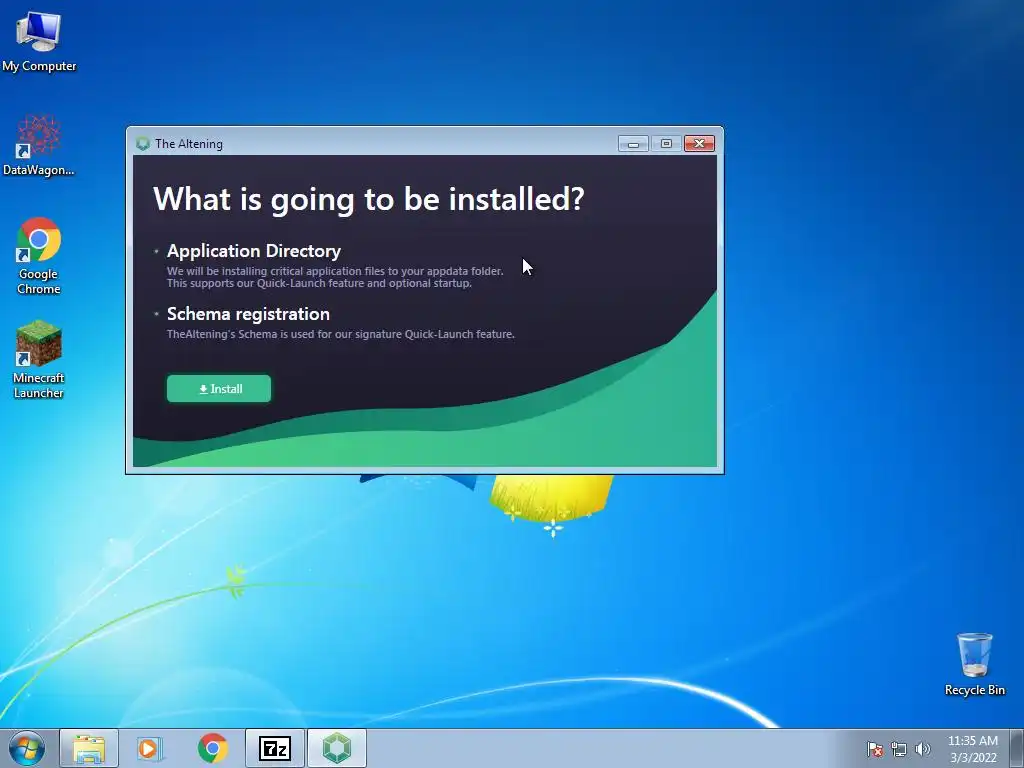Click the Action Center flag tray icon

(x=875, y=749)
